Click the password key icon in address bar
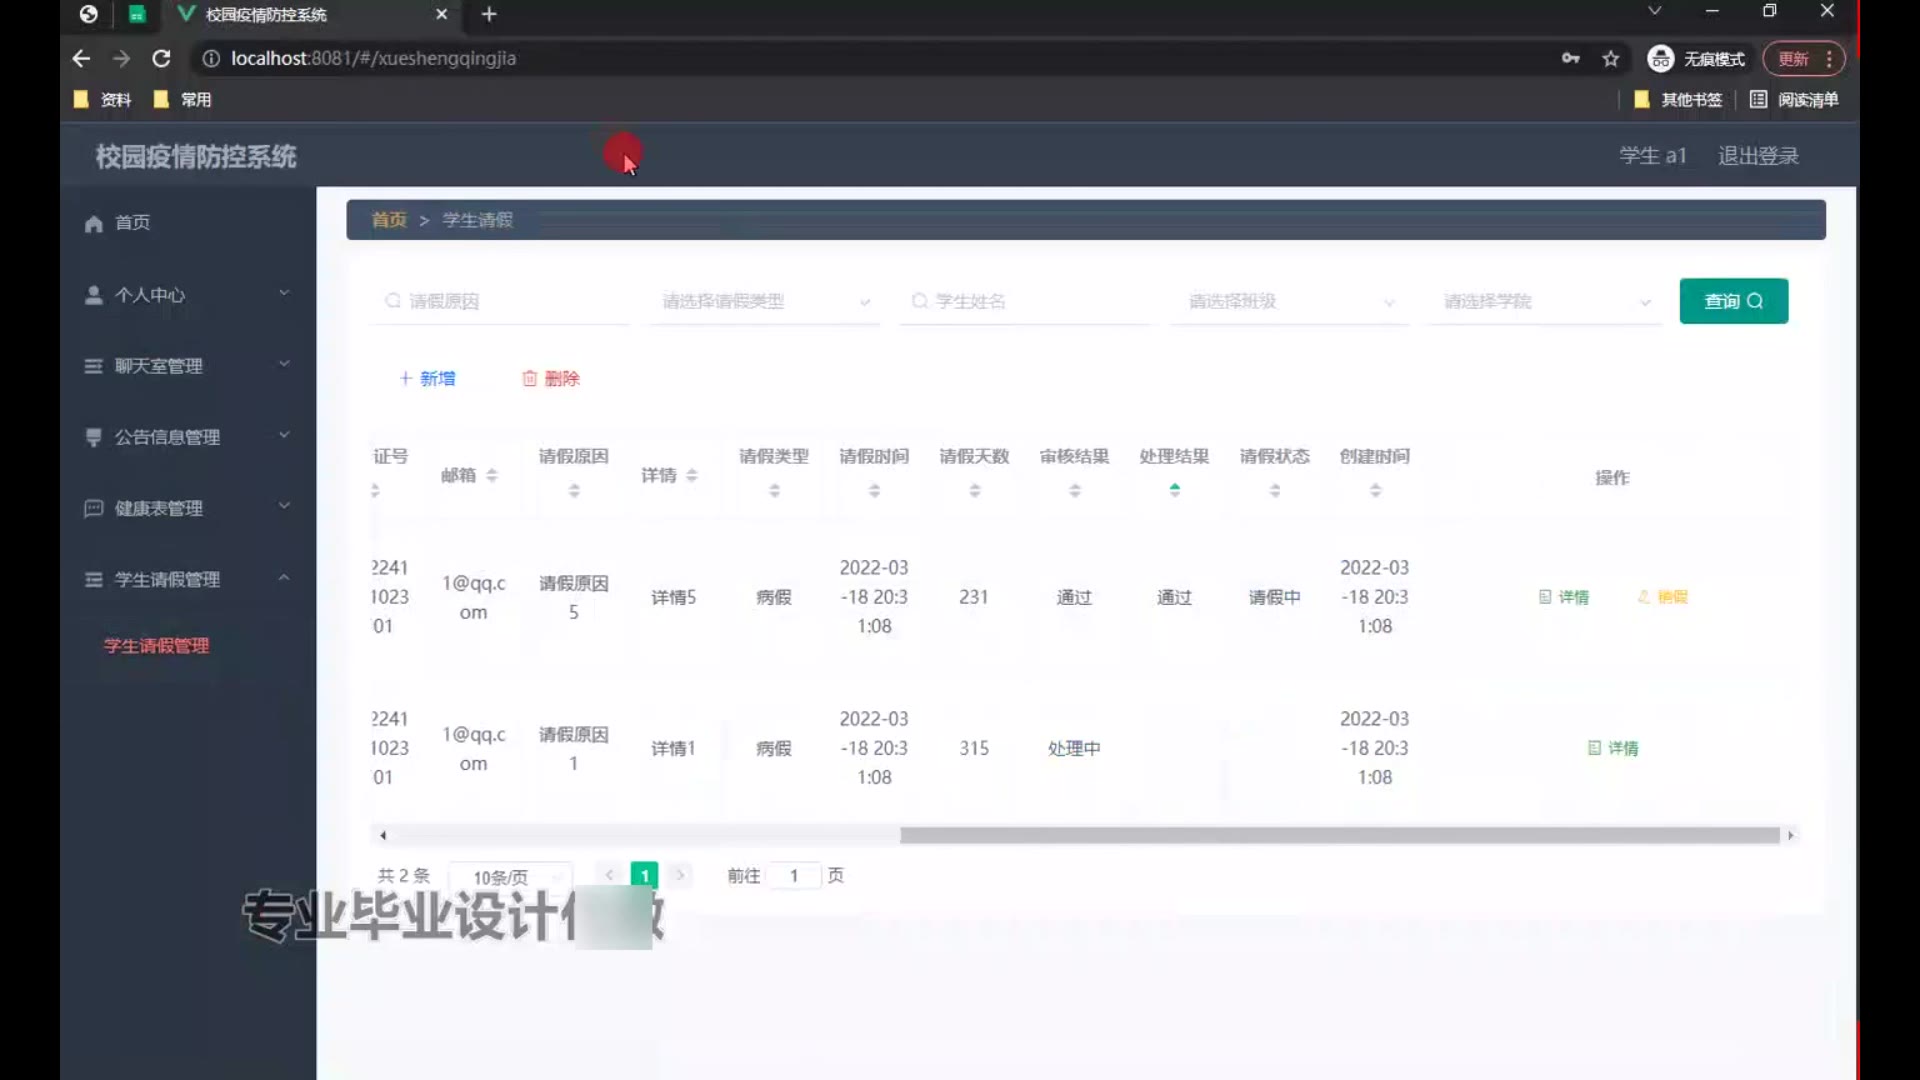The height and width of the screenshot is (1080, 1920). 1570,59
